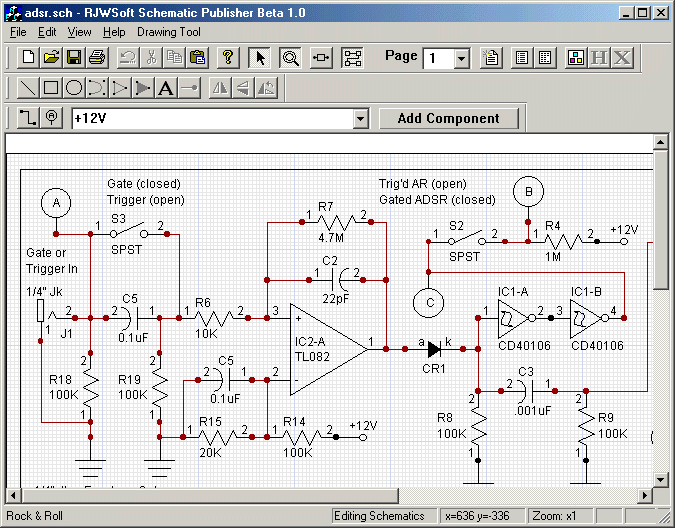Screen dimensions: 675x528
Task: Click the question mark help icon
Action: click(227, 58)
